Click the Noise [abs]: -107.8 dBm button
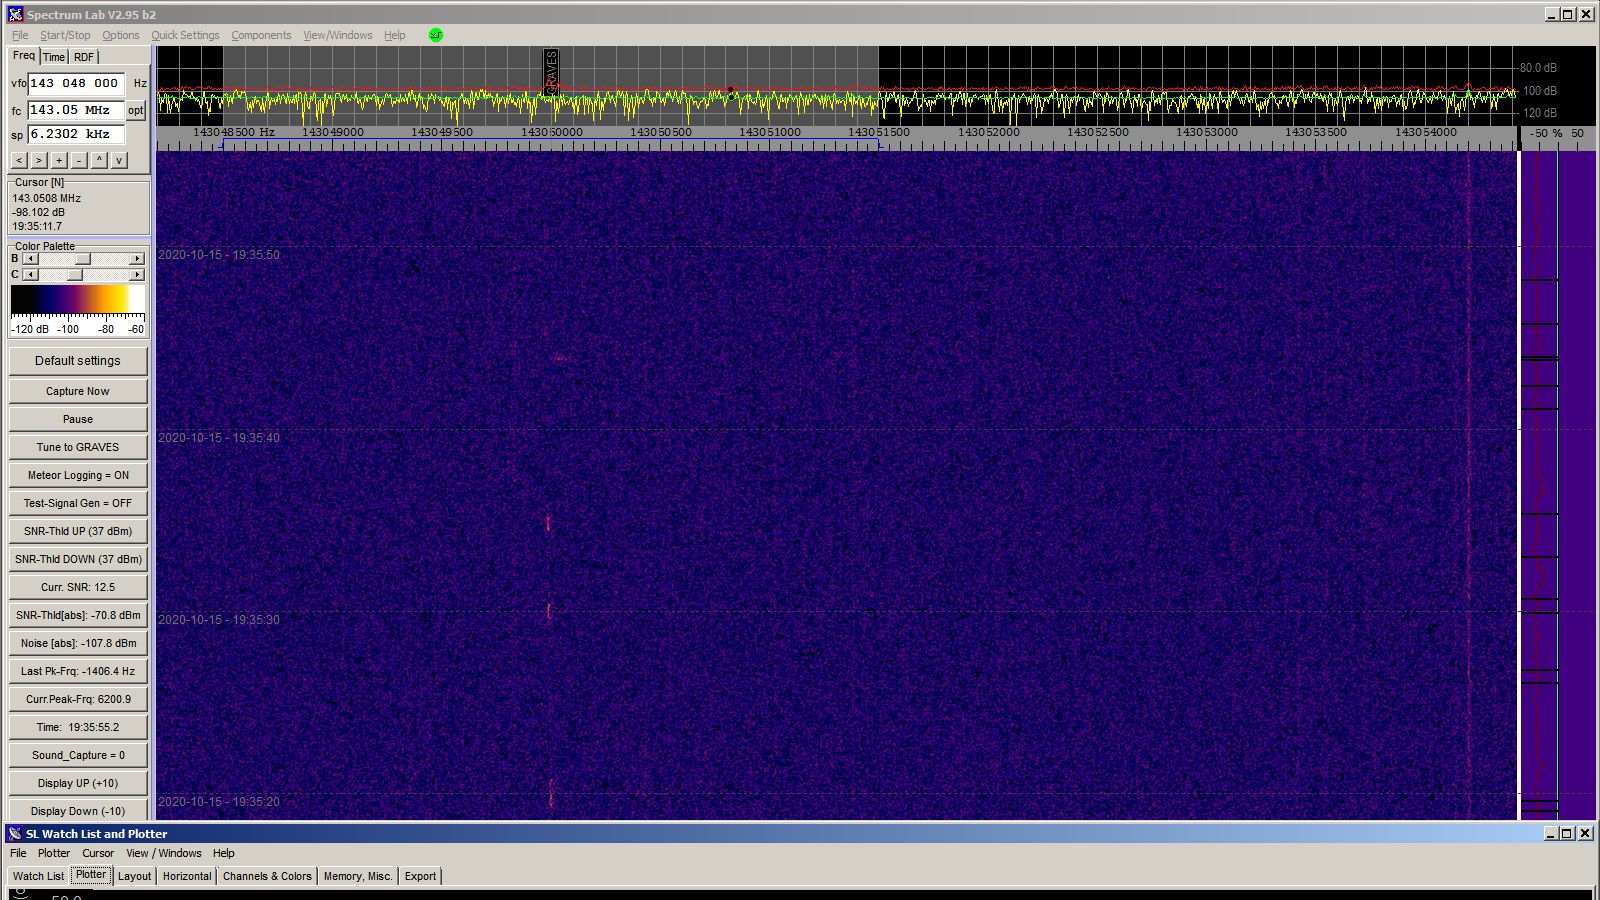The height and width of the screenshot is (900, 1600). pos(78,643)
